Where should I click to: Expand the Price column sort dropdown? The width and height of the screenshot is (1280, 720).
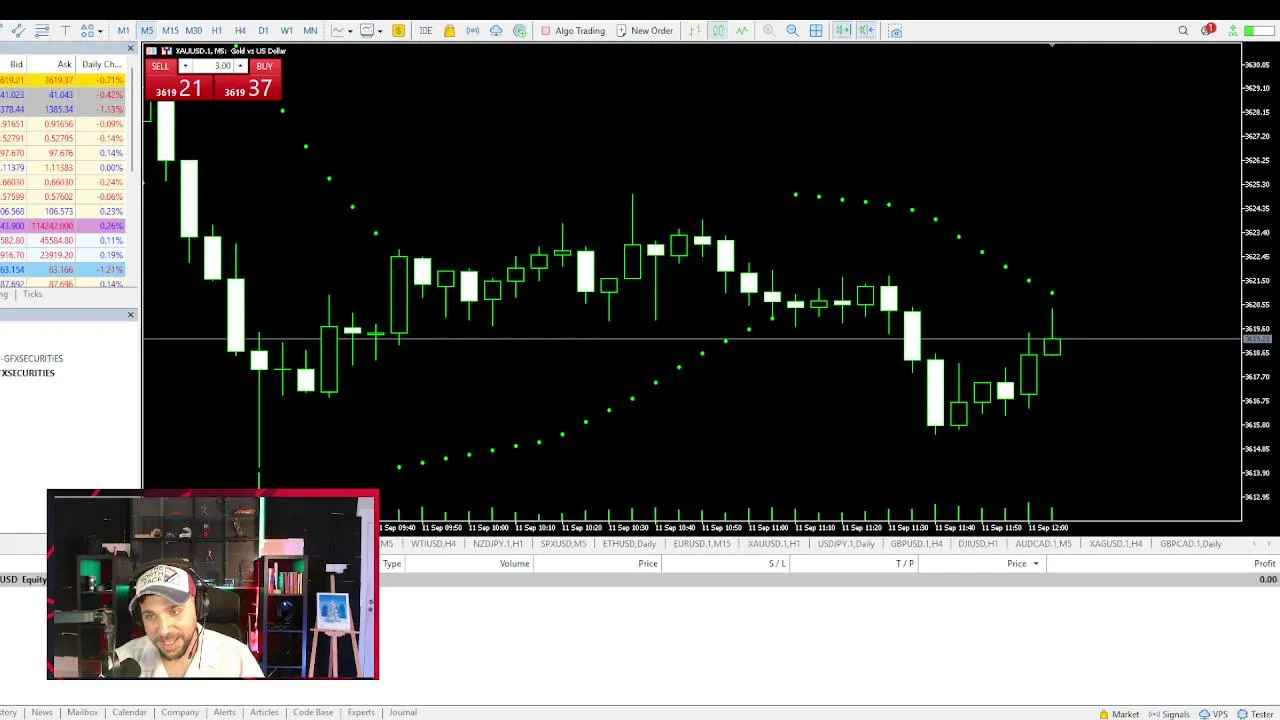point(1035,564)
